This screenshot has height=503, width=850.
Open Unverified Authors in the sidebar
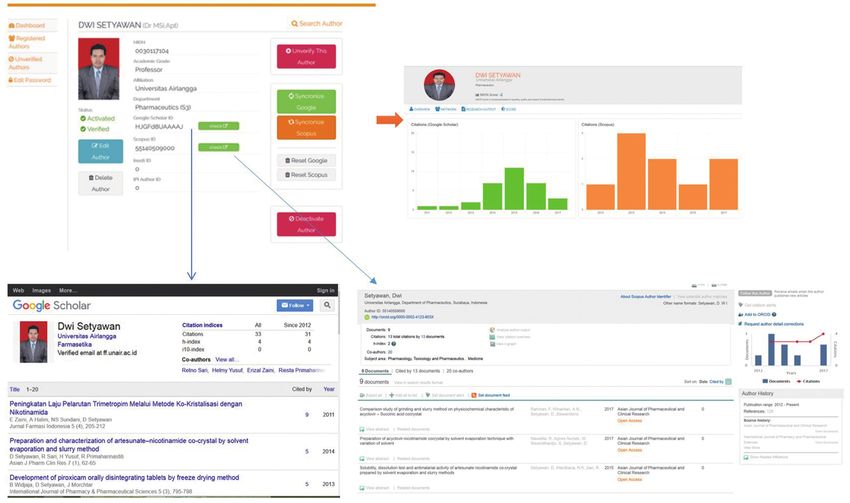tap(25, 63)
